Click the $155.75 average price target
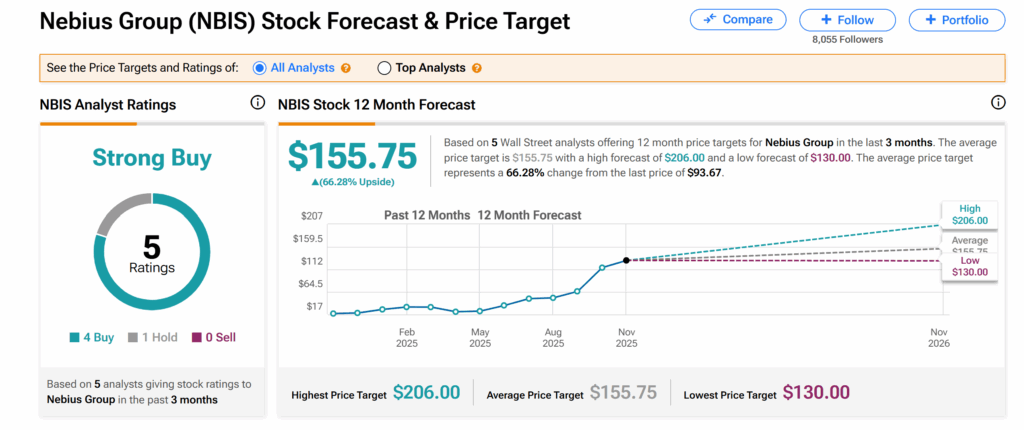Viewport: 1024px width, 430px height. (x=352, y=156)
